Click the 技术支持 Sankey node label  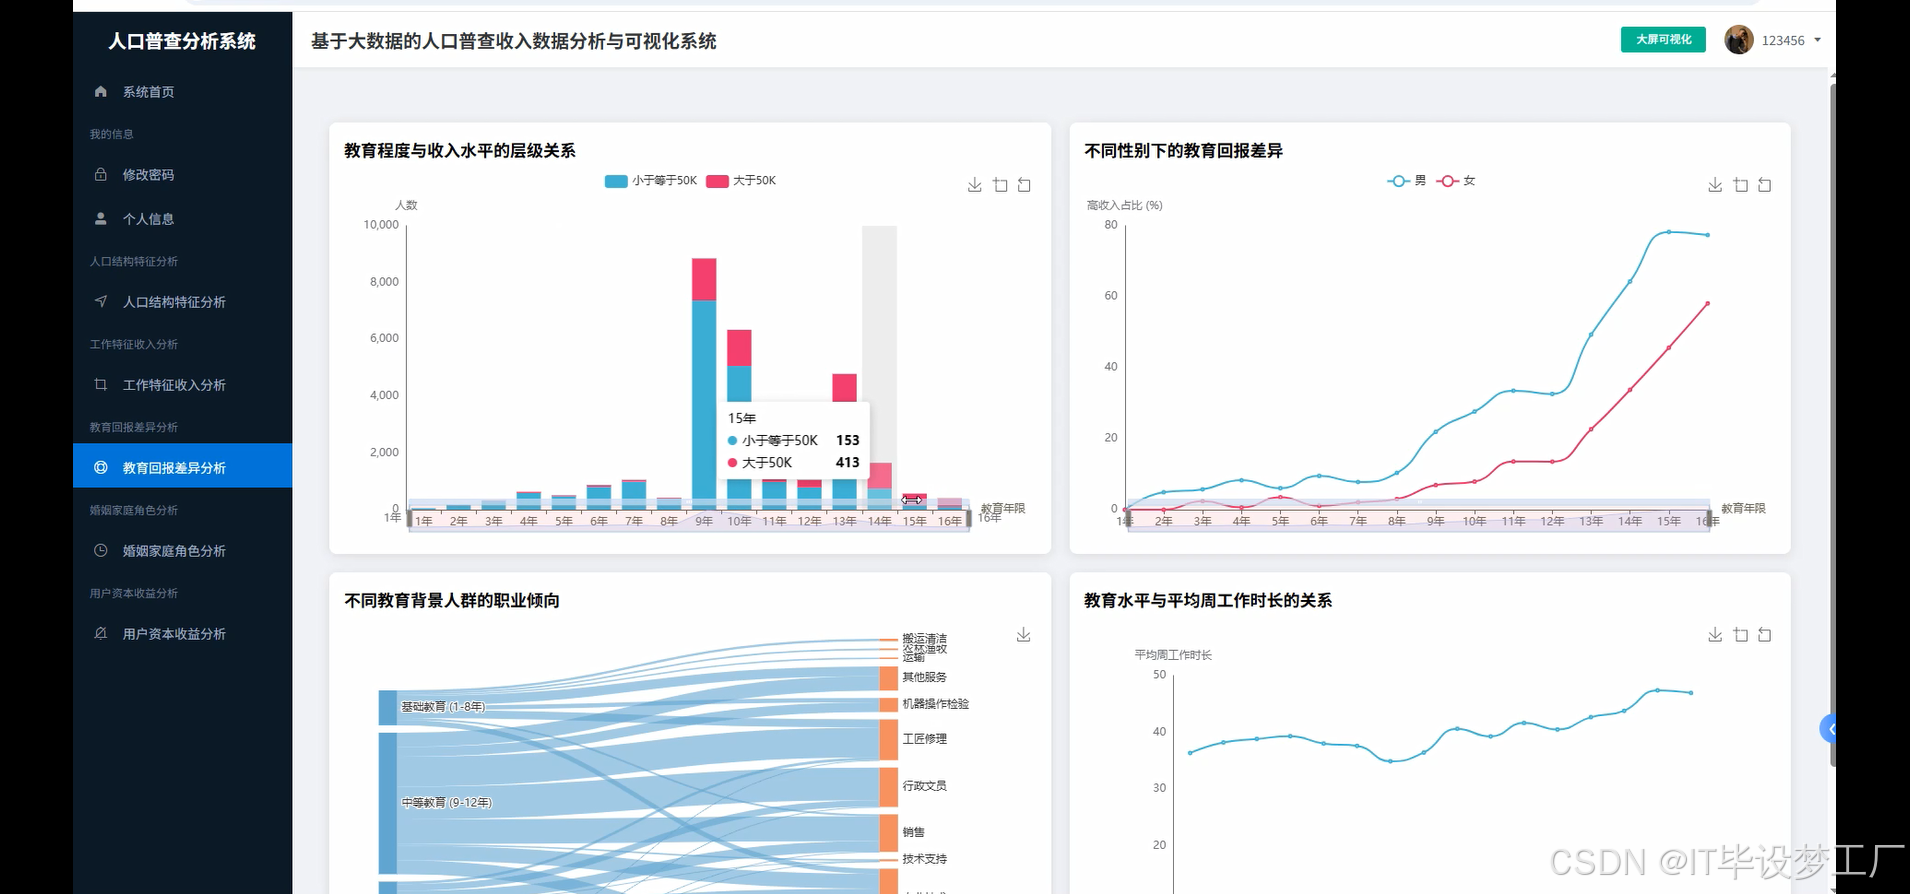tap(925, 859)
